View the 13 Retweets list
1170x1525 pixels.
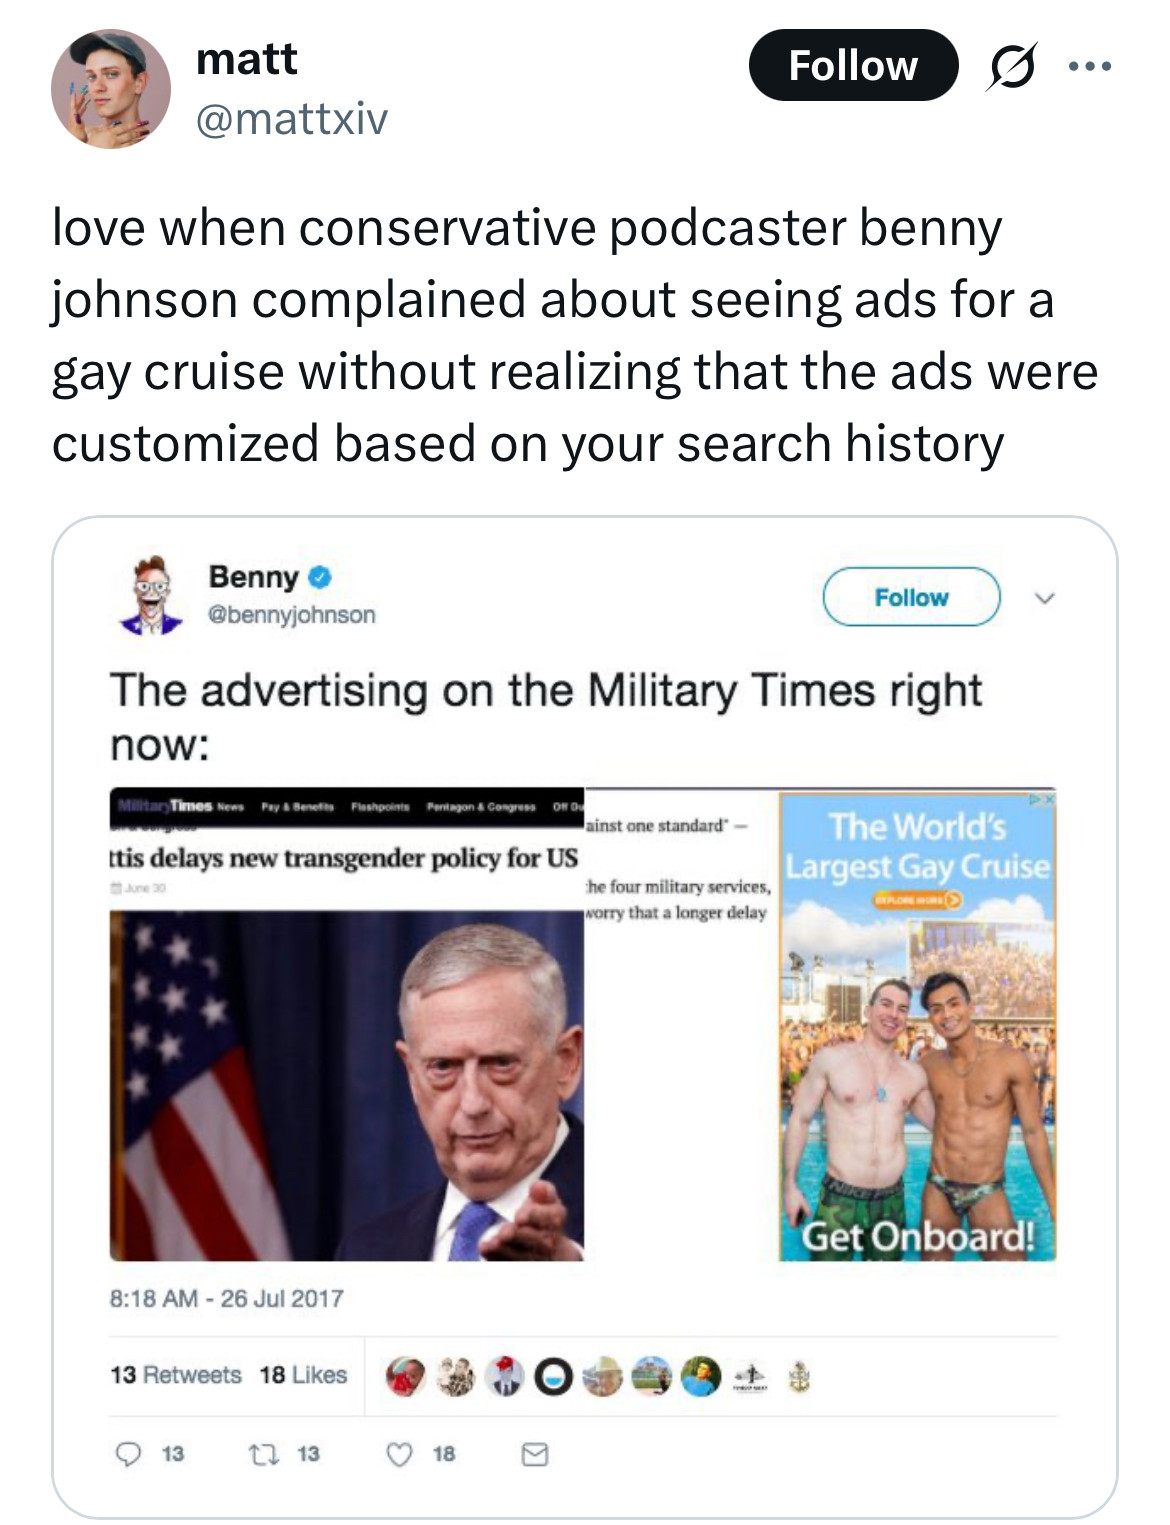click(176, 1375)
